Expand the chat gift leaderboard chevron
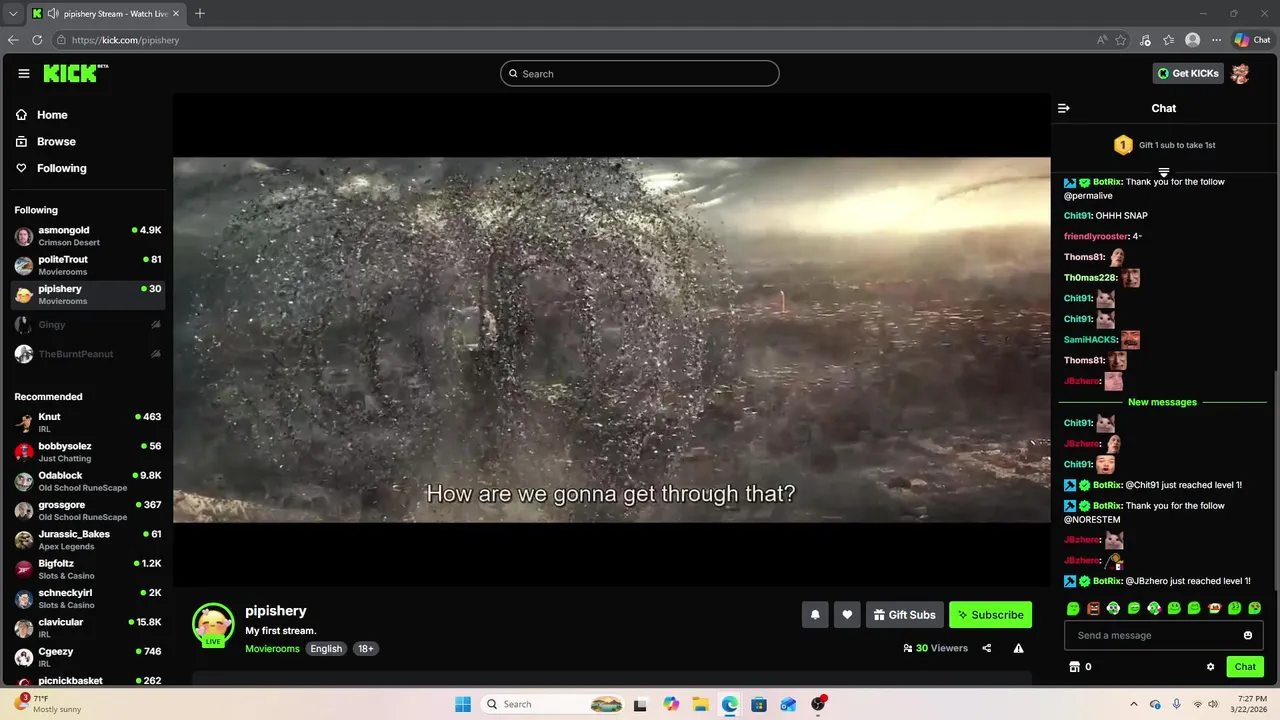Image resolution: width=1280 pixels, height=720 pixels. [x=1163, y=172]
